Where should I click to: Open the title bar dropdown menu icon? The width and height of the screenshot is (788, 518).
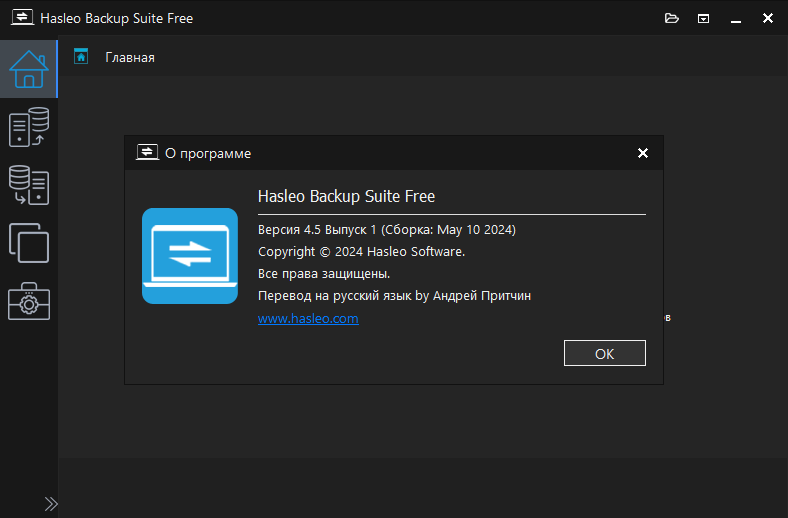coord(704,19)
